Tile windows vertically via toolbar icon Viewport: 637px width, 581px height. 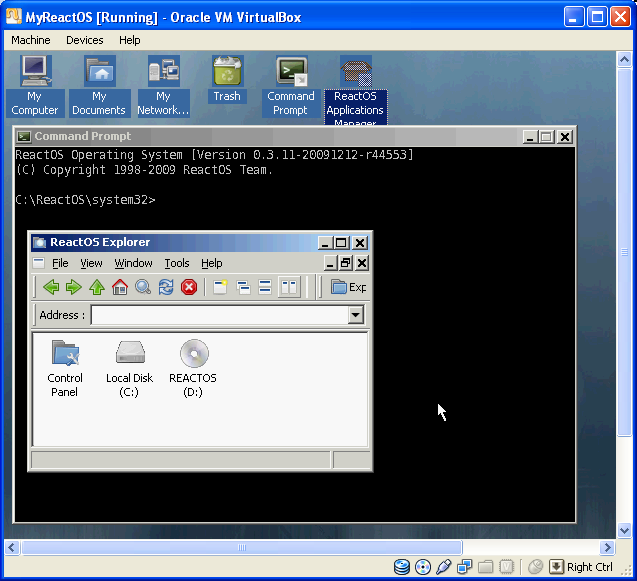pos(289,287)
